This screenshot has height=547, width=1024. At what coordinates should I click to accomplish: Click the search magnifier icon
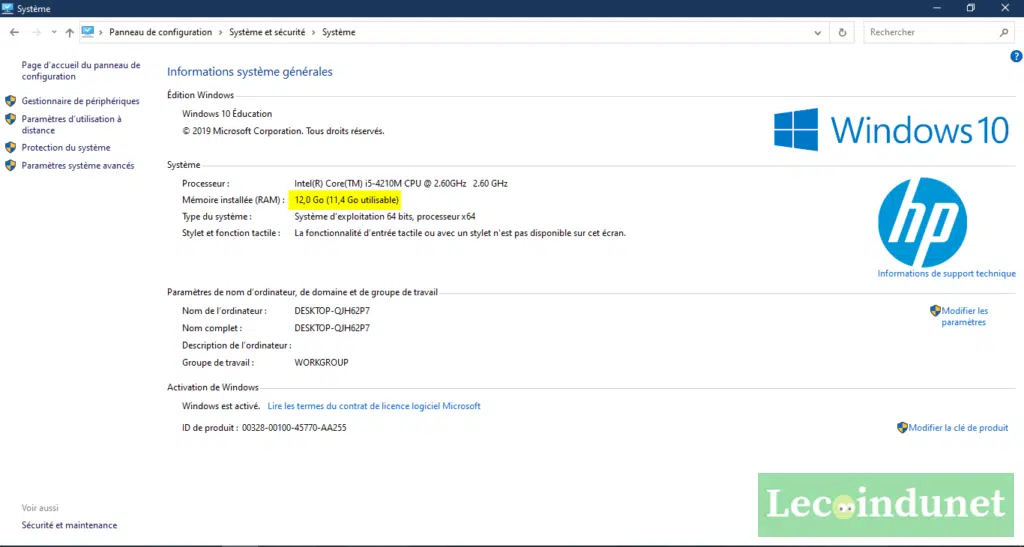tap(1004, 32)
